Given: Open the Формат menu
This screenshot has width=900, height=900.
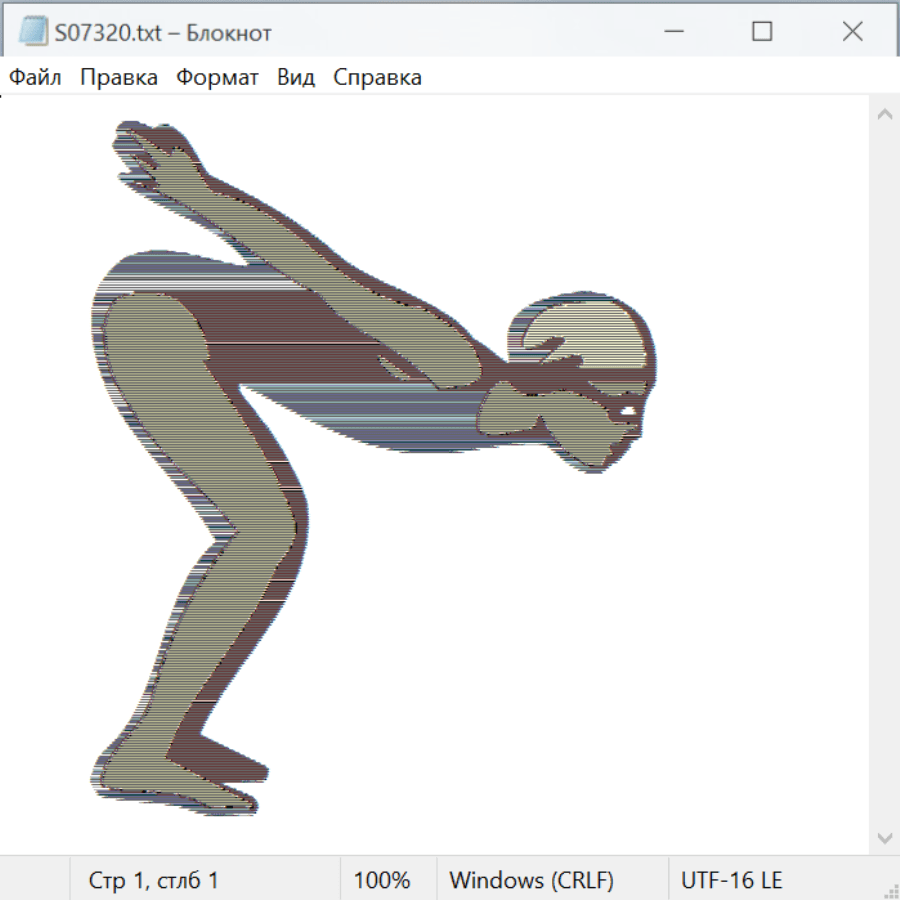Looking at the screenshot, I should click(x=217, y=78).
